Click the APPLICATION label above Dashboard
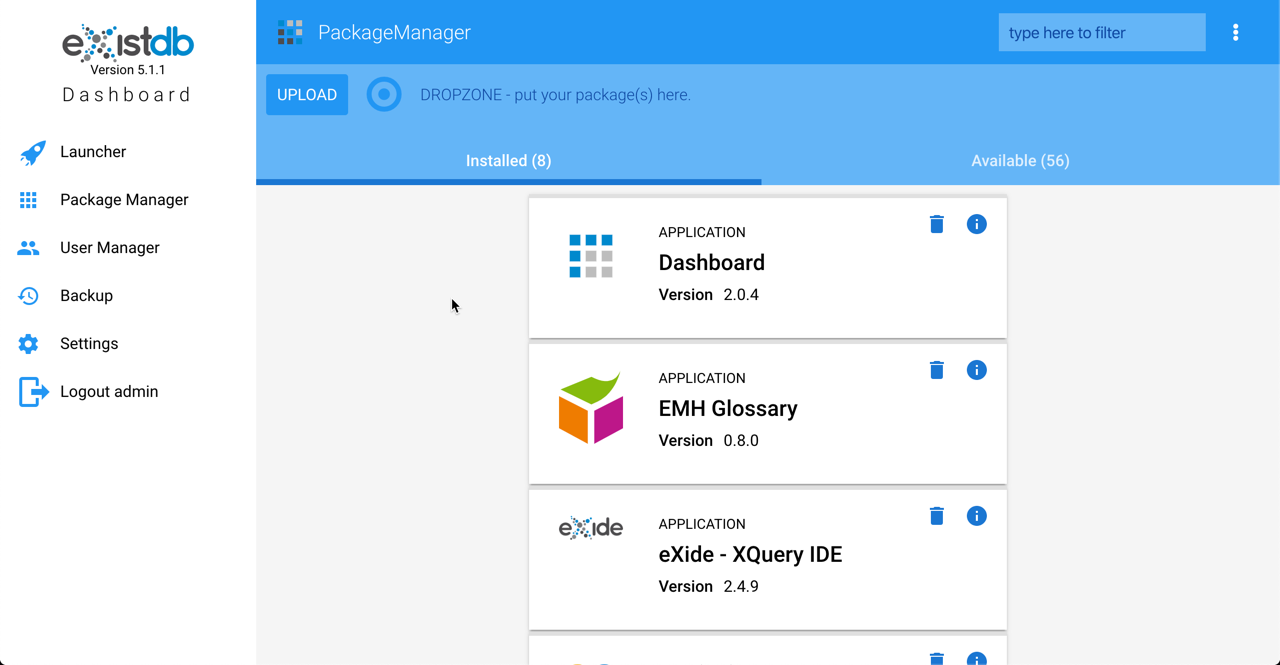This screenshot has height=665, width=1280. (x=702, y=232)
